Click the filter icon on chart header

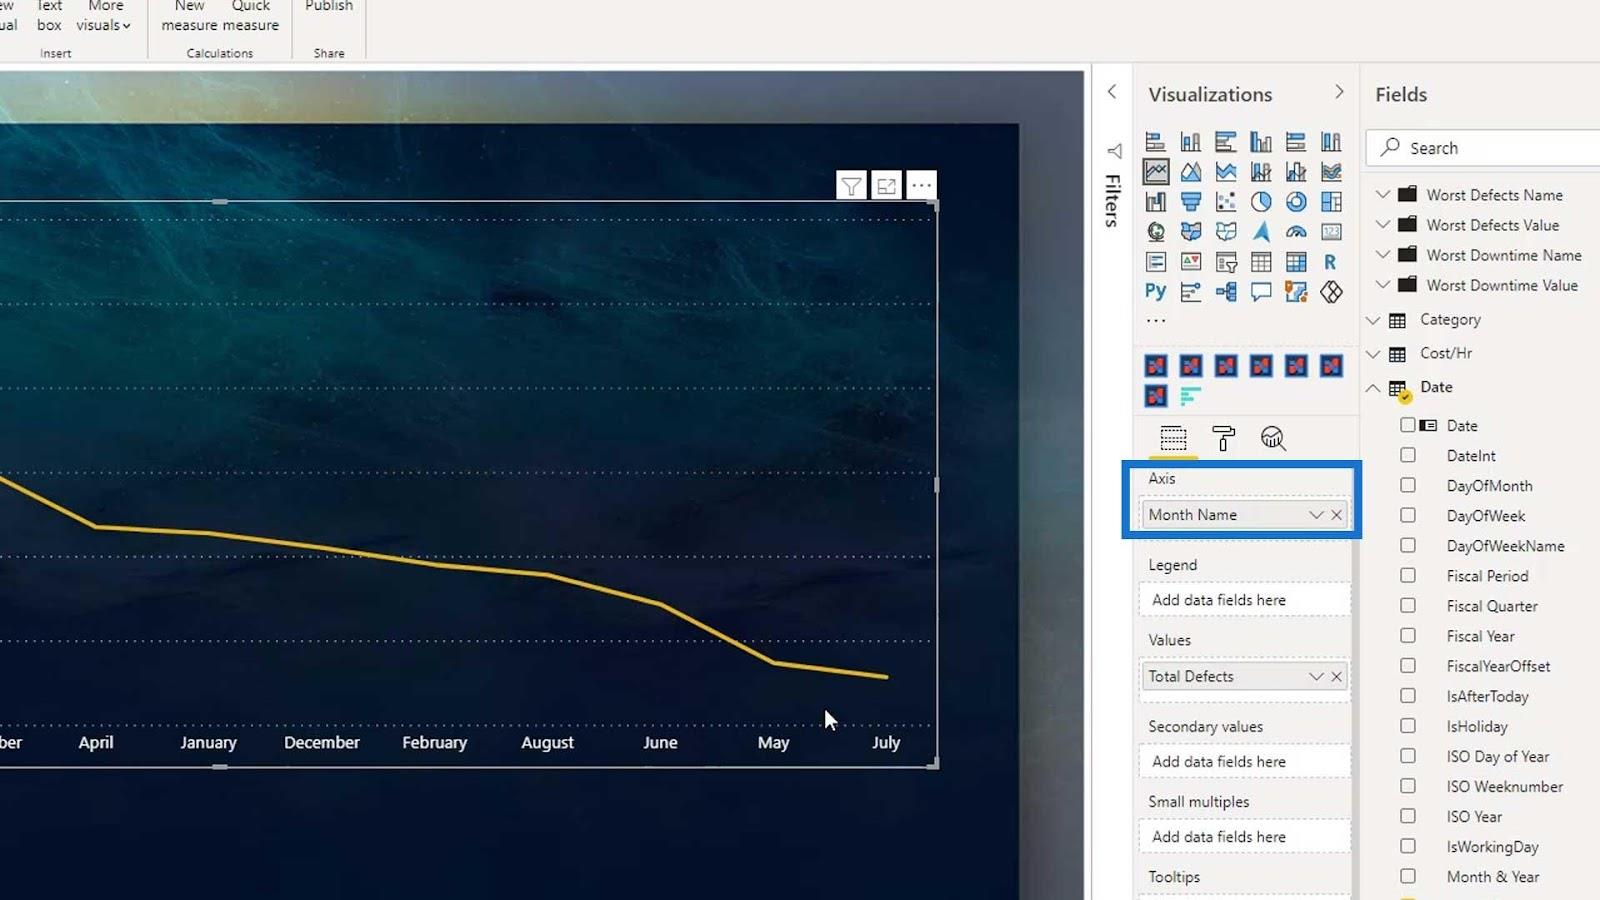pos(851,185)
